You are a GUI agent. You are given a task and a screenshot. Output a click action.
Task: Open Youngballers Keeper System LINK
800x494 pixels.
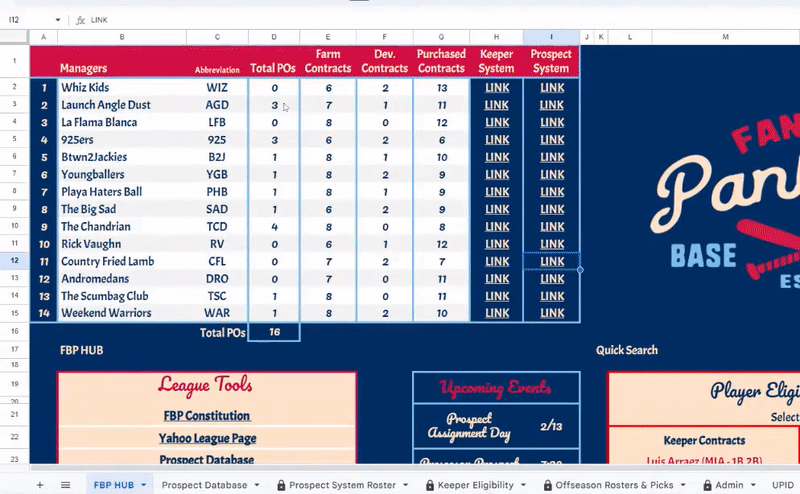tap(497, 175)
